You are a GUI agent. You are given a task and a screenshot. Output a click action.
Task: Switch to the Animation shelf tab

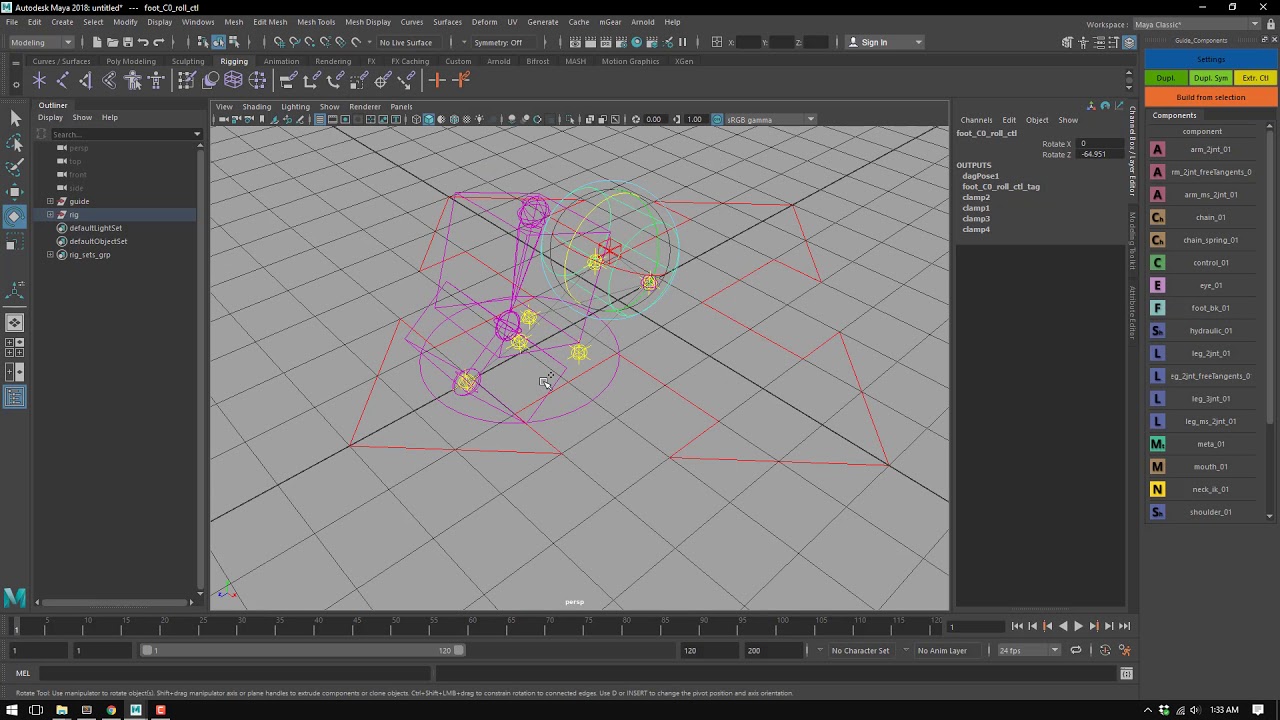(281, 61)
